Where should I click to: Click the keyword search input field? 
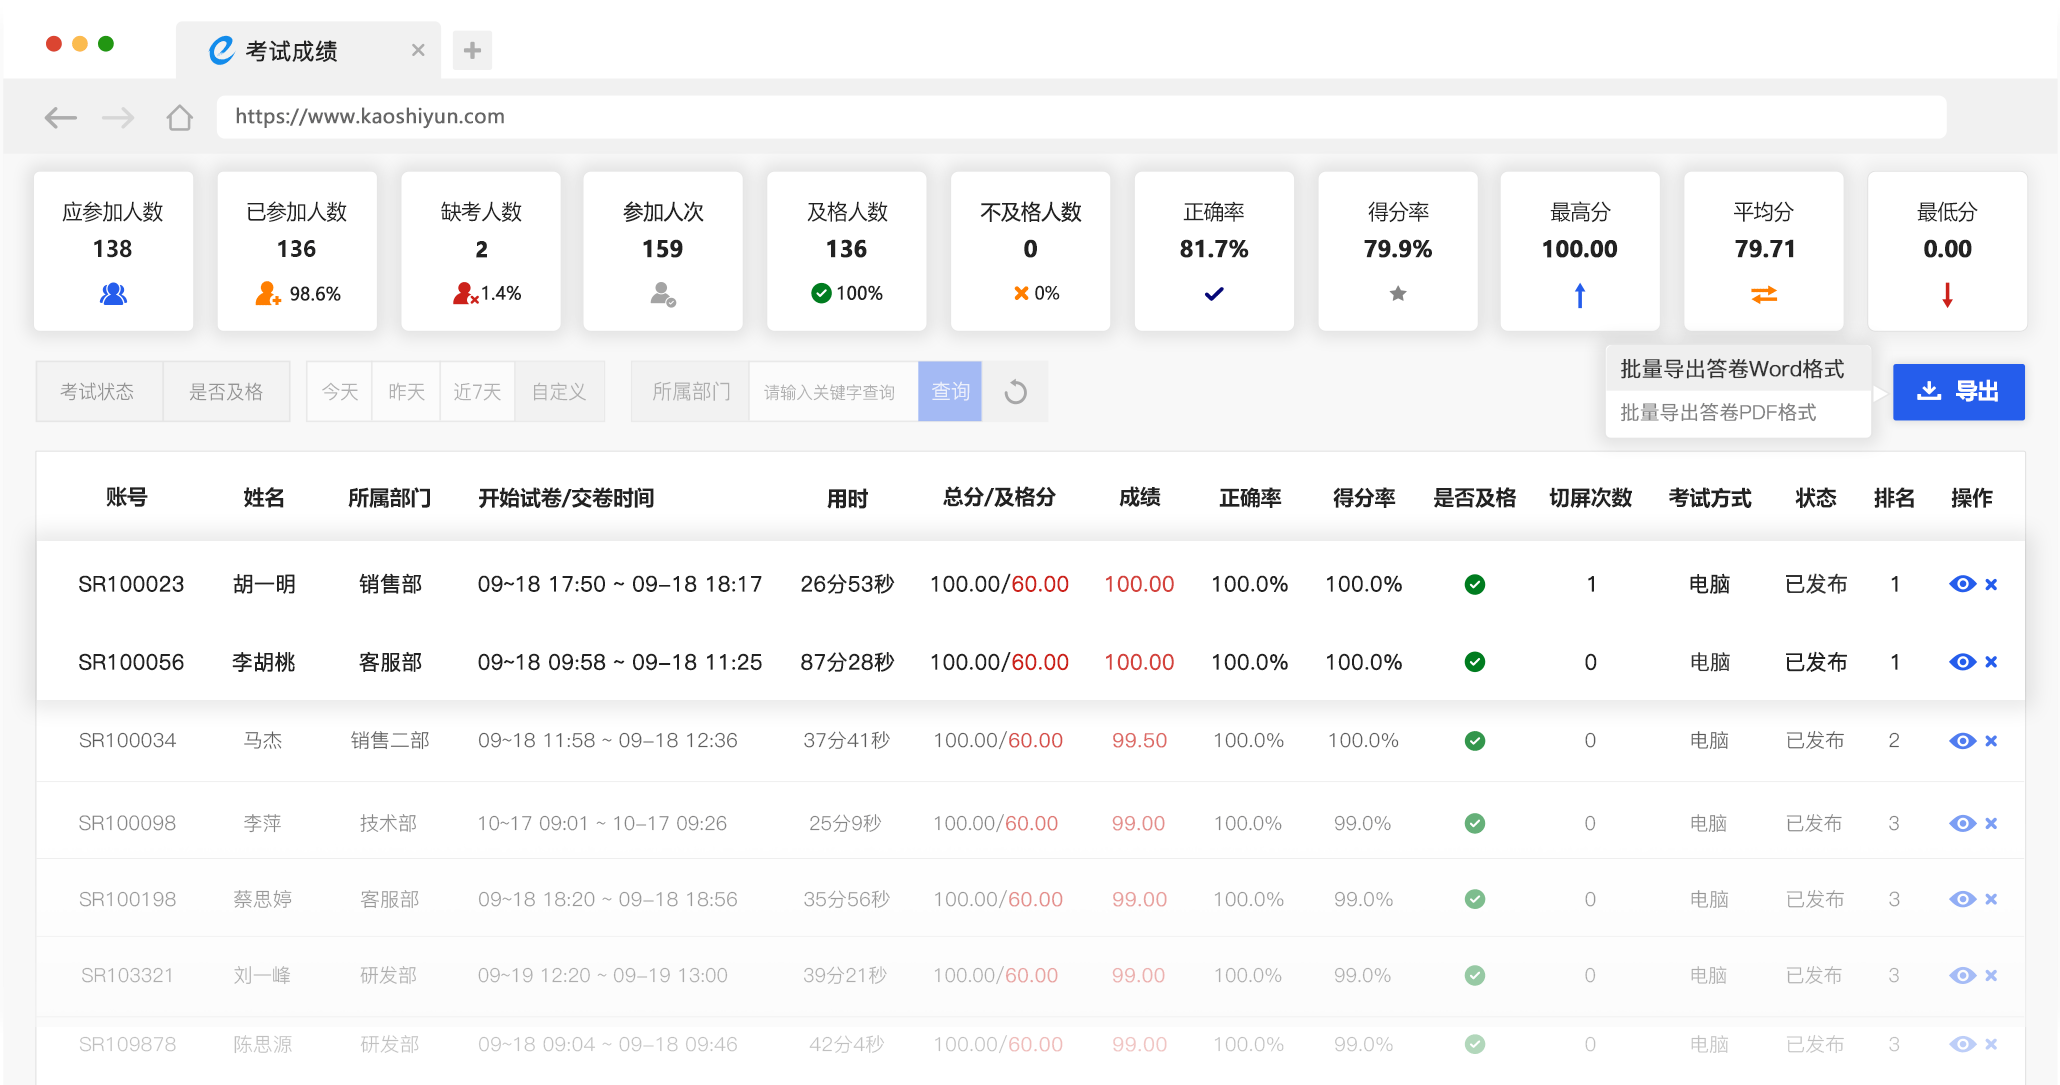tap(832, 392)
